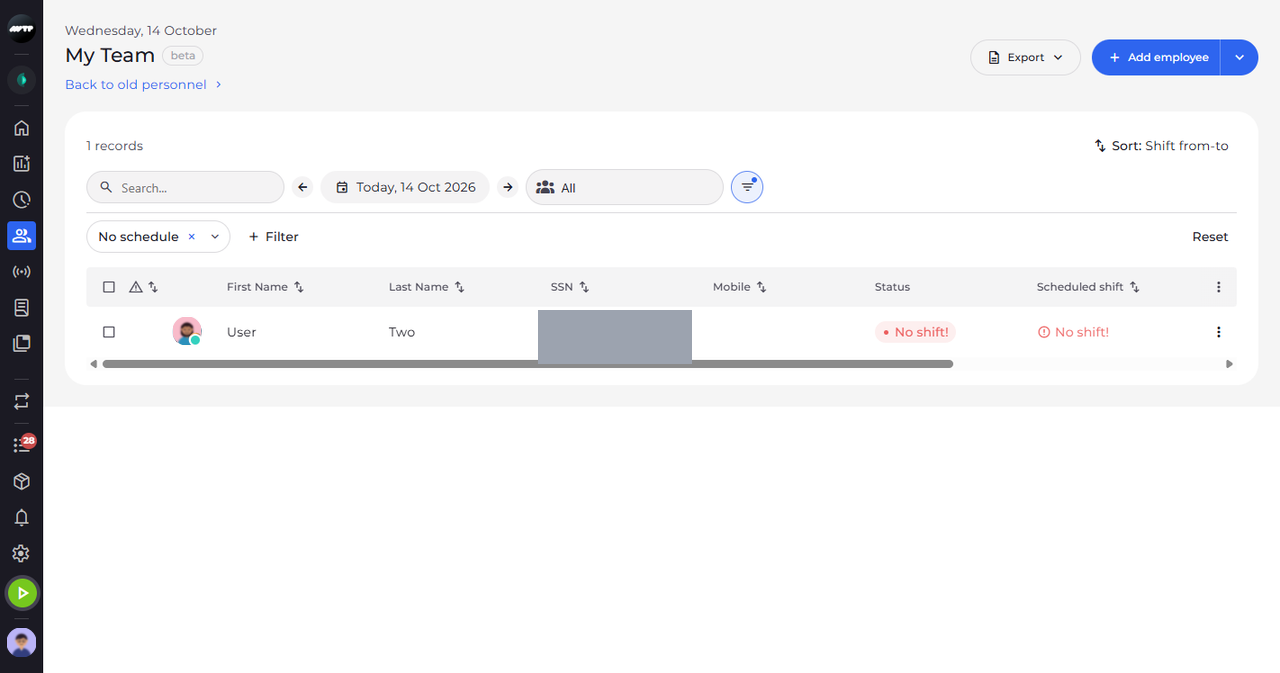Expand the No schedule filter chevron
This screenshot has height=673, width=1280.
[215, 237]
